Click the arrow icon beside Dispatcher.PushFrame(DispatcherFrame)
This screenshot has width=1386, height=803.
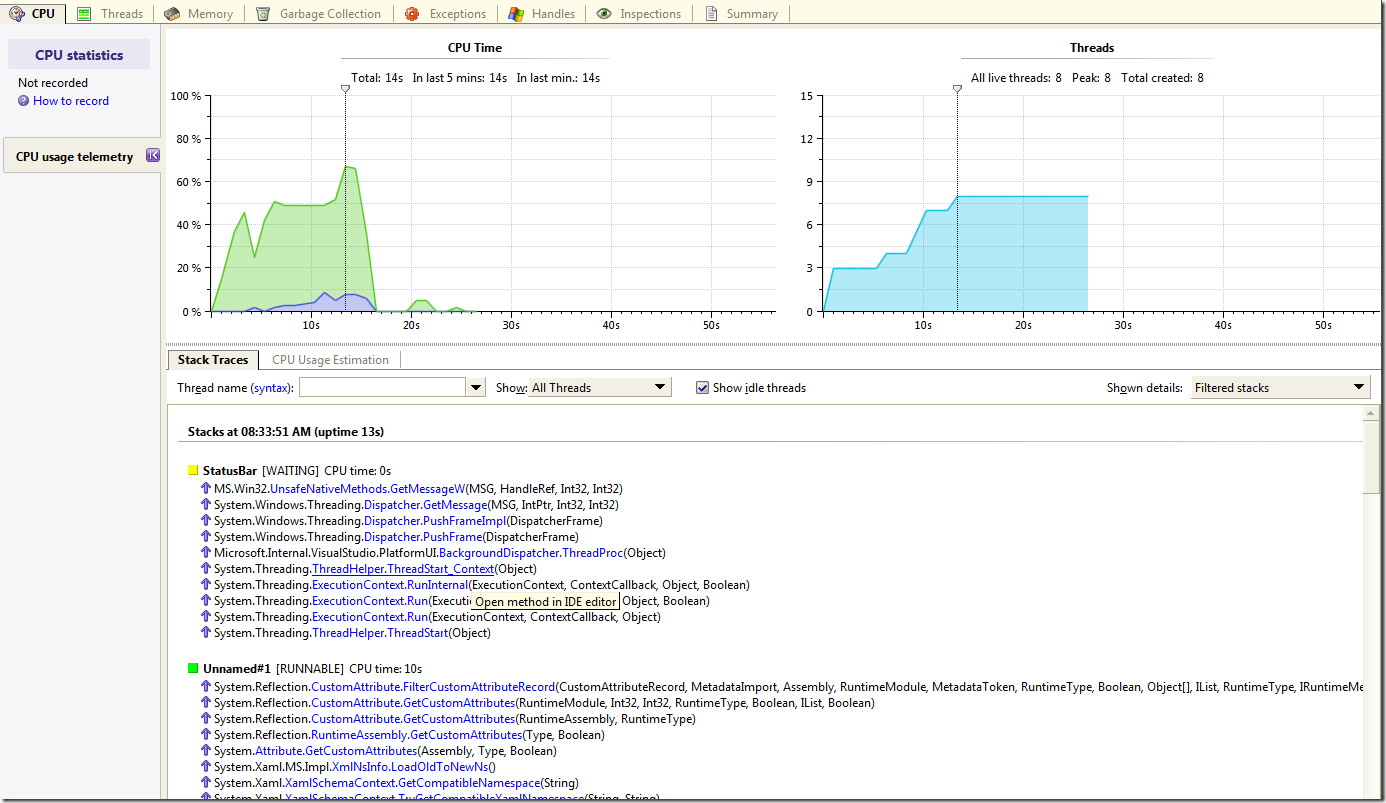tap(206, 537)
